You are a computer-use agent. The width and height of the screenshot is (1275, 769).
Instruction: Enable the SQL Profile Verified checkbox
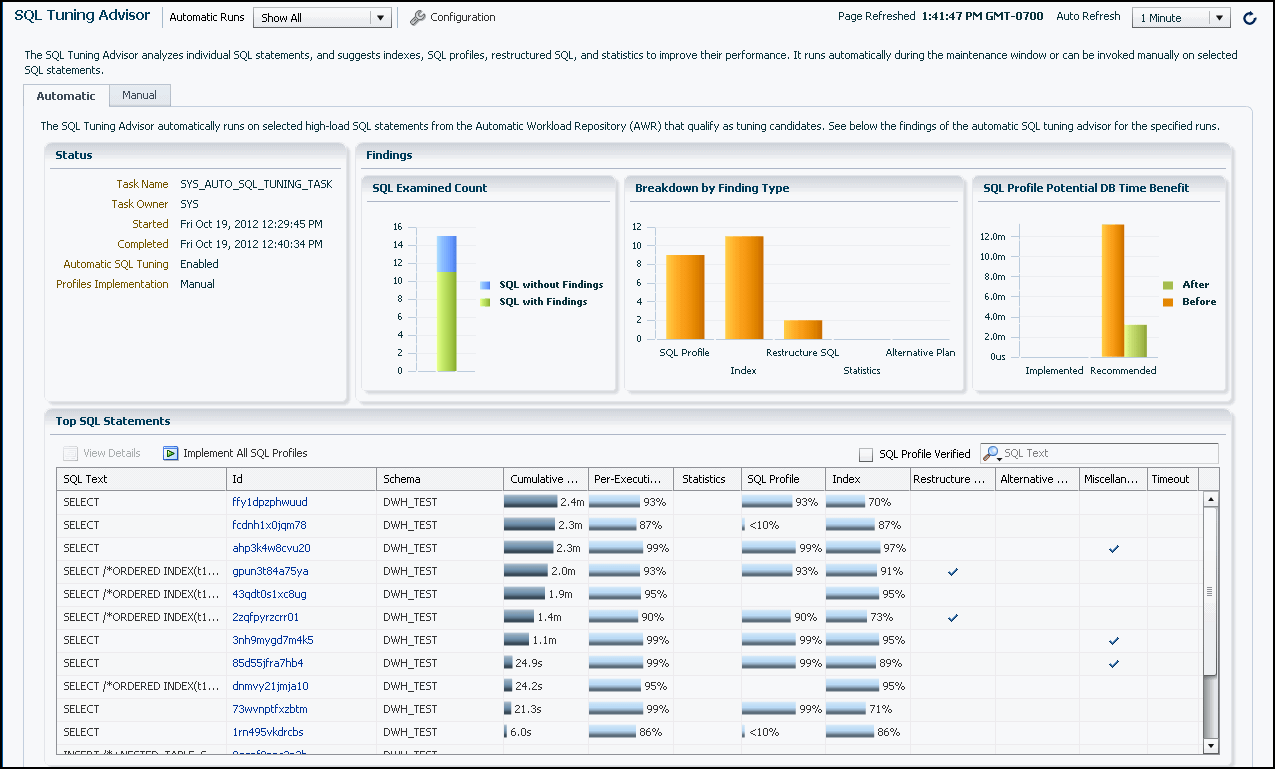pyautogui.click(x=866, y=454)
